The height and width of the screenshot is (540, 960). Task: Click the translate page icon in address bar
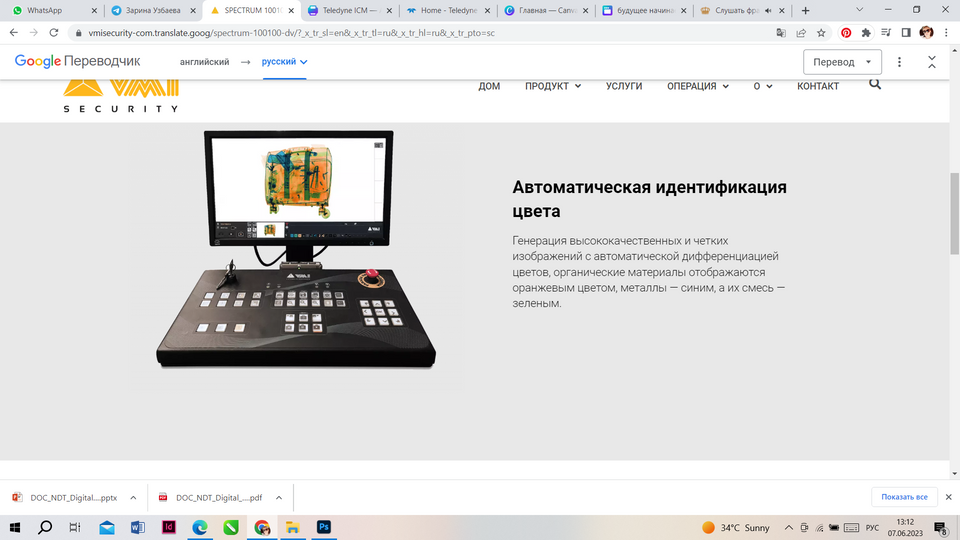point(781,32)
